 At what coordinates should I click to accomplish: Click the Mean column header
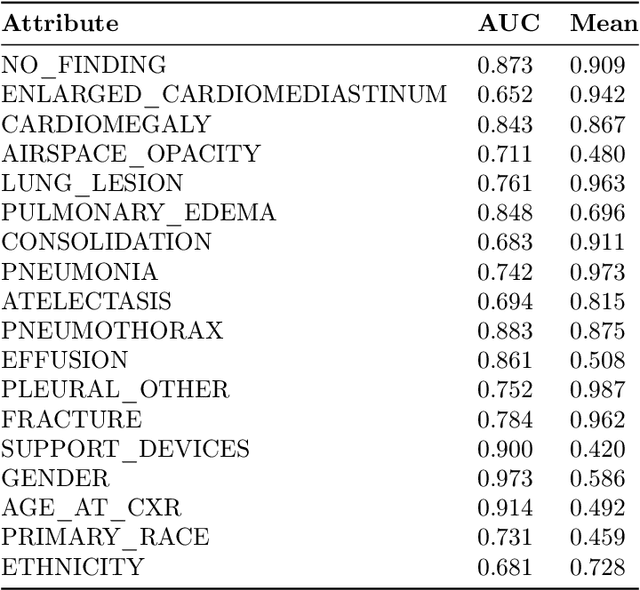pos(603,24)
